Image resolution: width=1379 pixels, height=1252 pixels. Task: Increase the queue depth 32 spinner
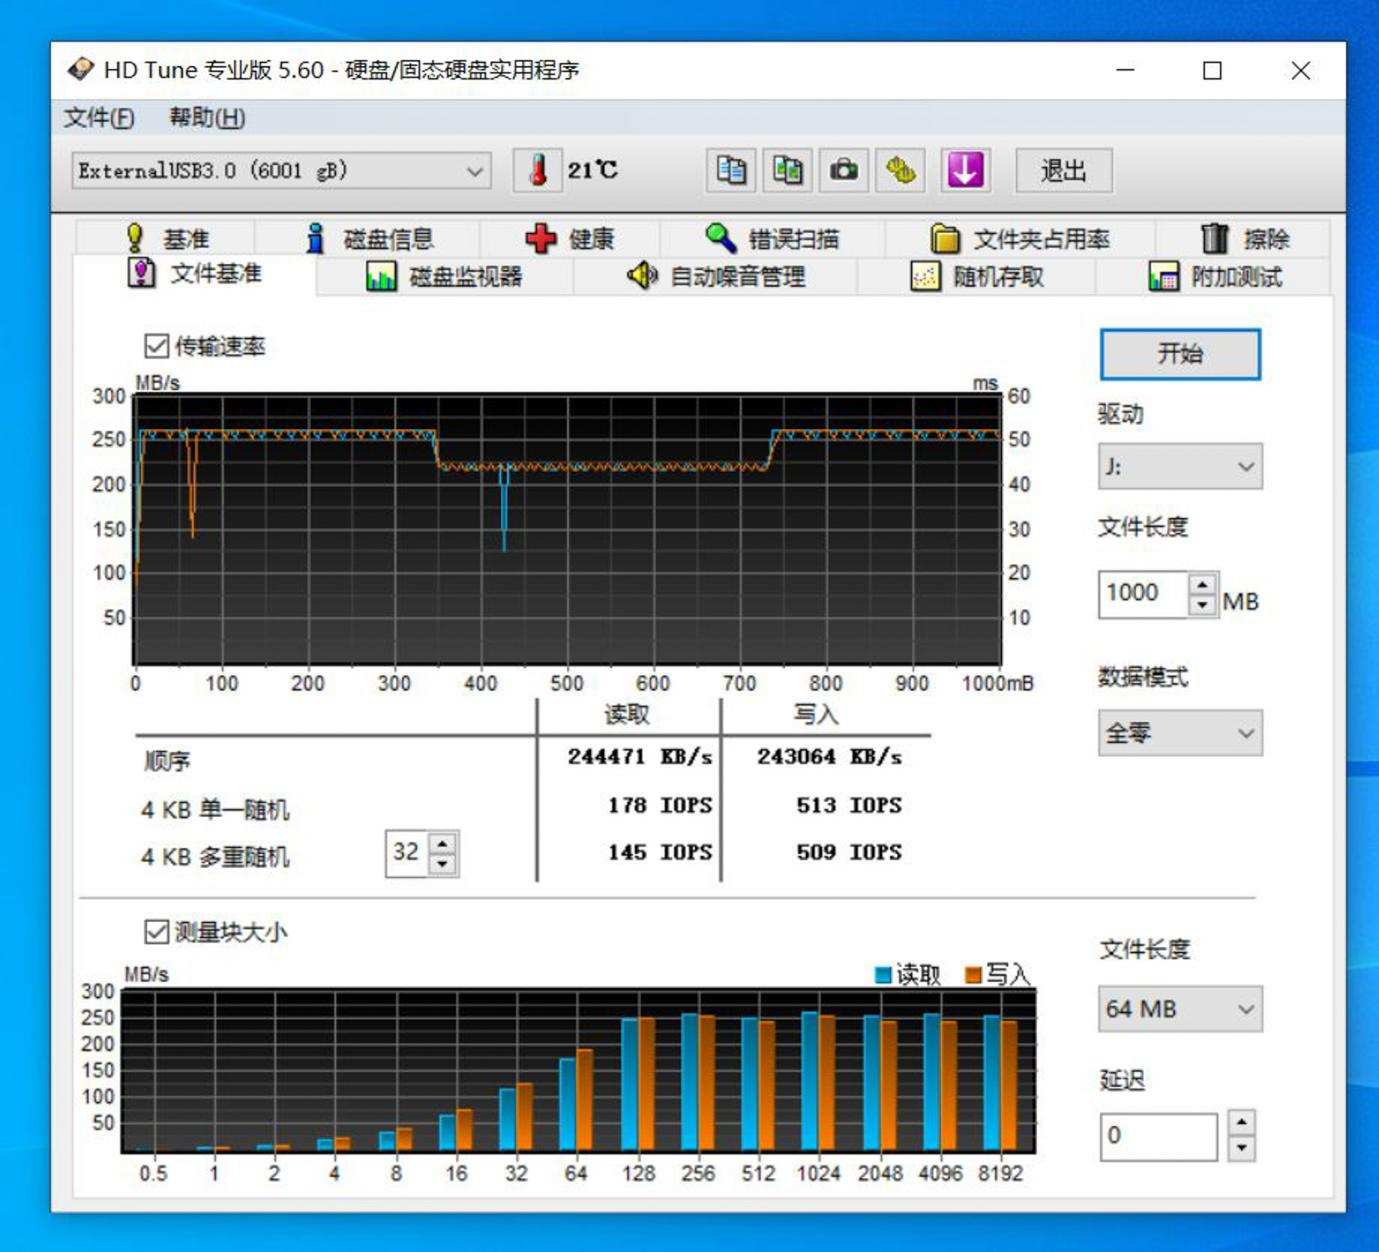click(x=443, y=843)
